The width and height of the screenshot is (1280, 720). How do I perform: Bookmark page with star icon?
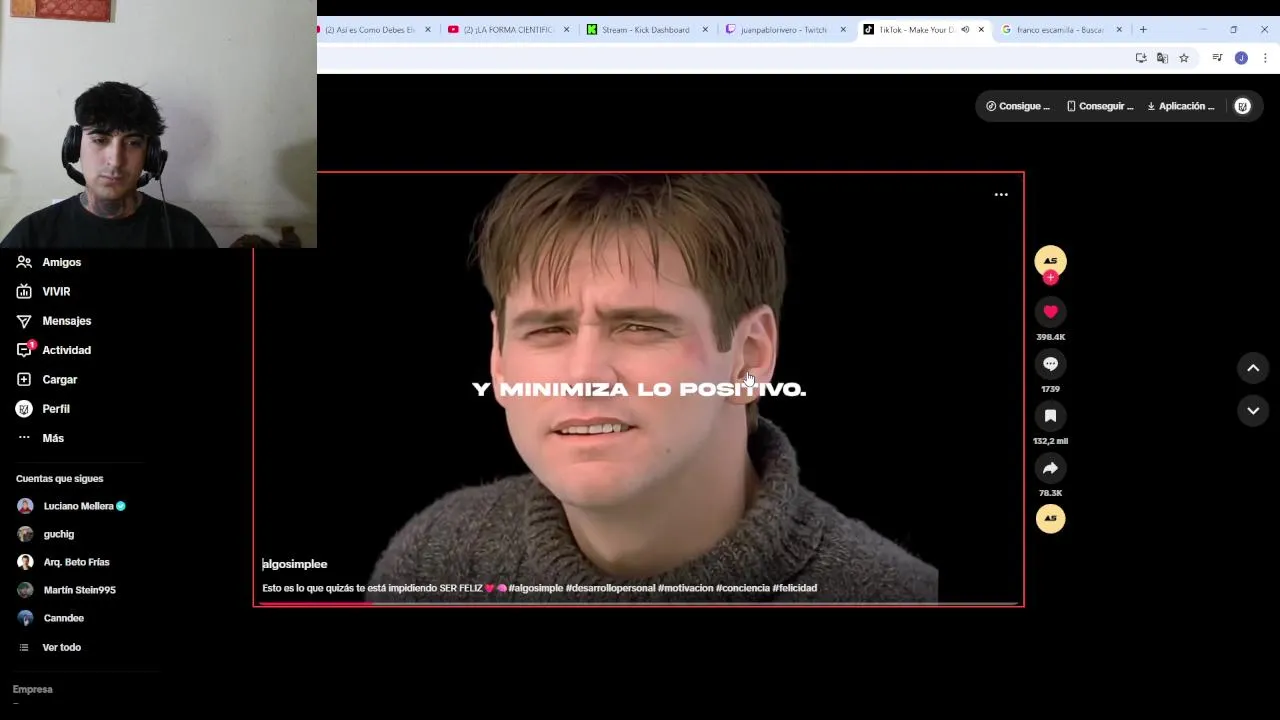tap(1184, 58)
